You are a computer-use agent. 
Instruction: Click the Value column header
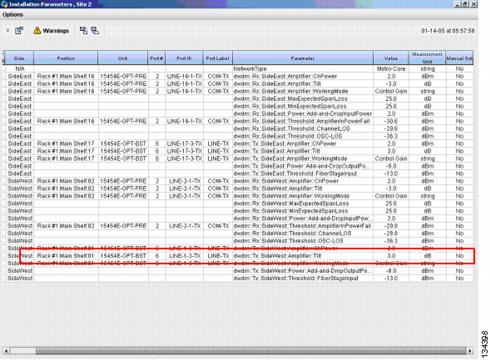pyautogui.click(x=391, y=58)
